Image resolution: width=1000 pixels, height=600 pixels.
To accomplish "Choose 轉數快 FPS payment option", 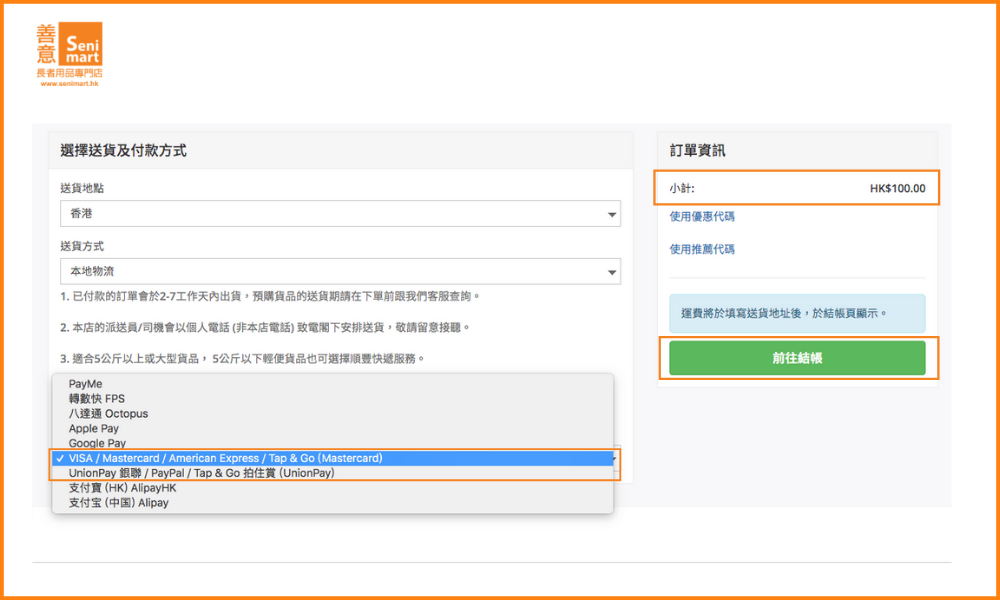I will 97,399.
